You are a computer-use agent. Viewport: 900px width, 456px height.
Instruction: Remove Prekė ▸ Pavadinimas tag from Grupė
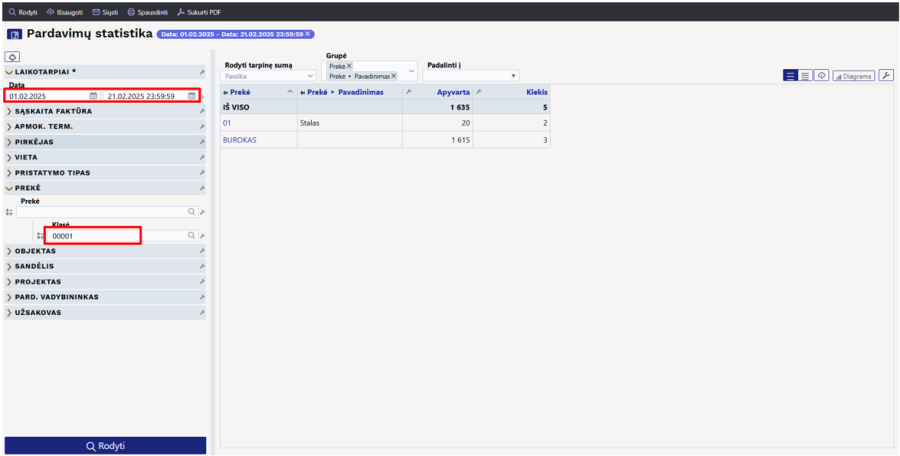click(x=394, y=76)
